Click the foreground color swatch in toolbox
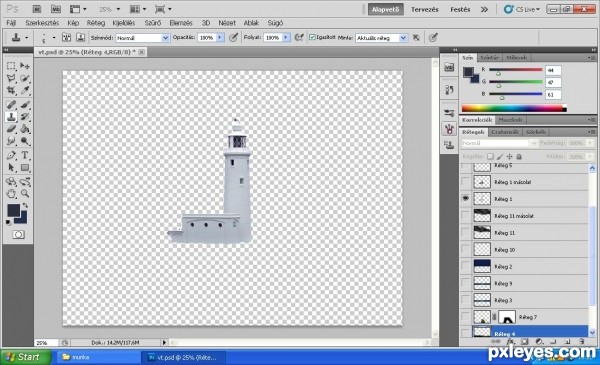This screenshot has width=600, height=365. 13,210
